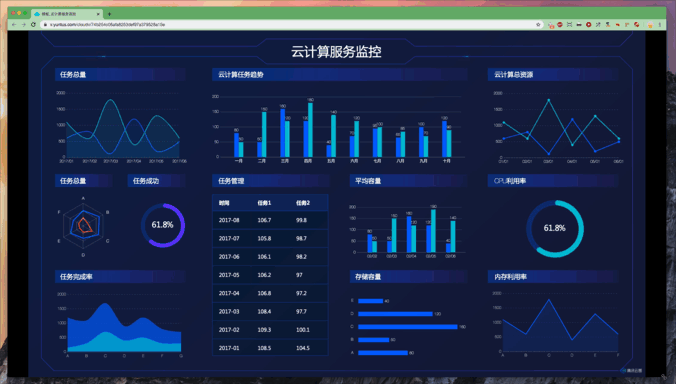Screen dimensions: 676x384
Task: Click the 存储容量 panel header
Action: (408, 277)
